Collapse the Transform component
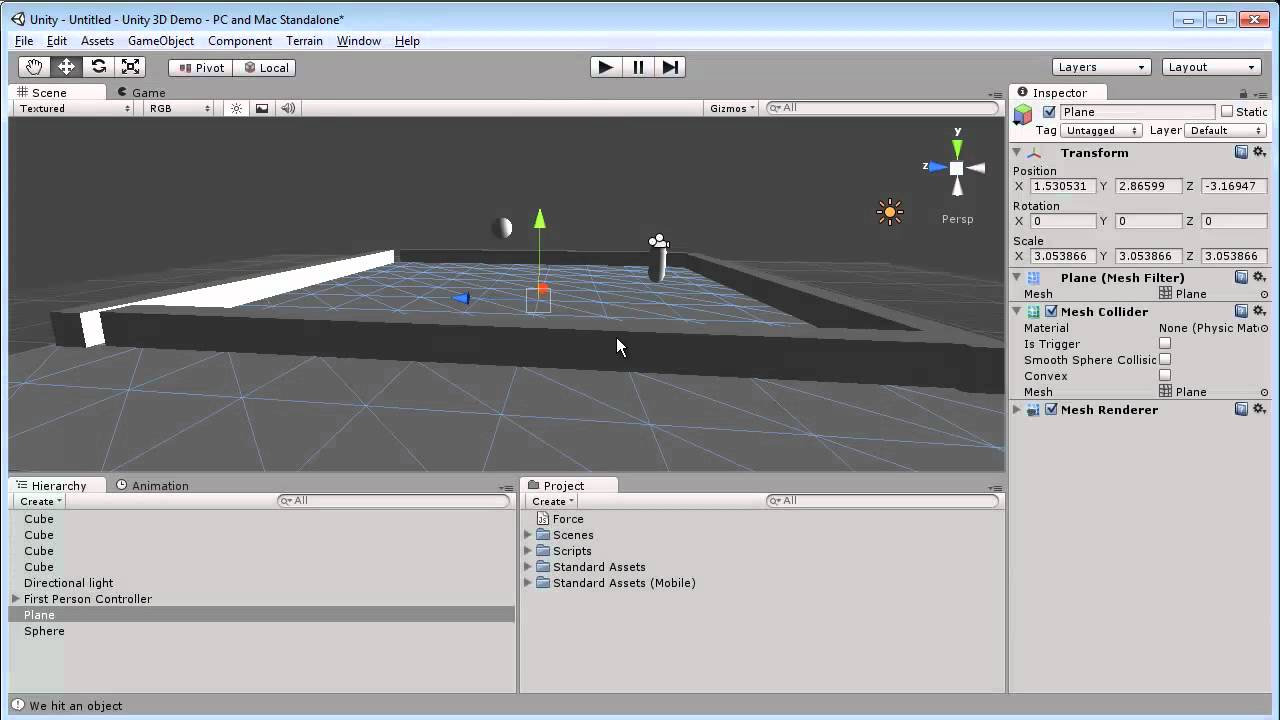This screenshot has width=1280, height=720. pyautogui.click(x=1017, y=153)
